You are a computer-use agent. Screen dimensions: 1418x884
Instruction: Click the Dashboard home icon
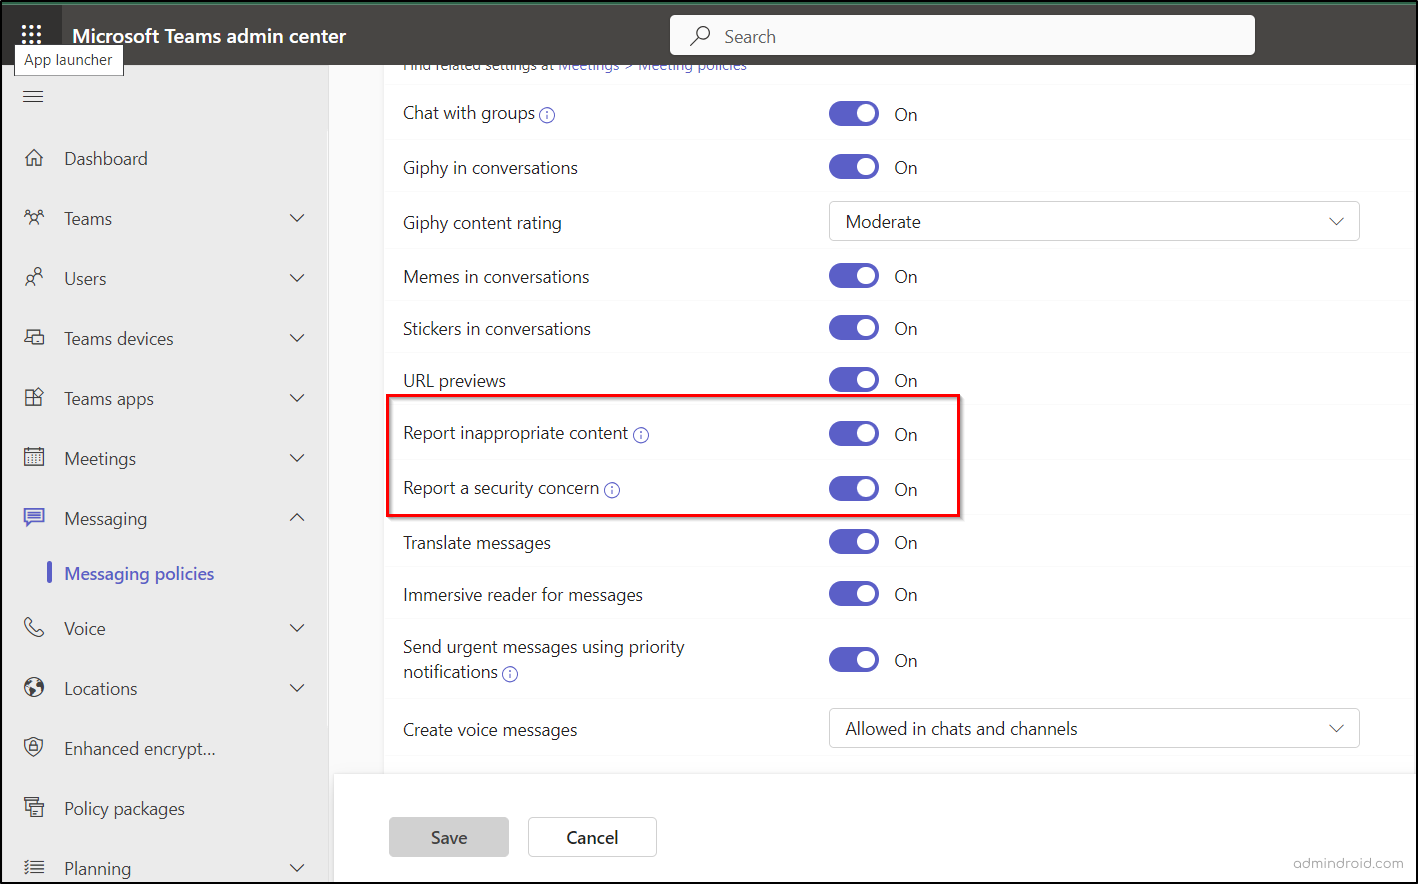[33, 157]
